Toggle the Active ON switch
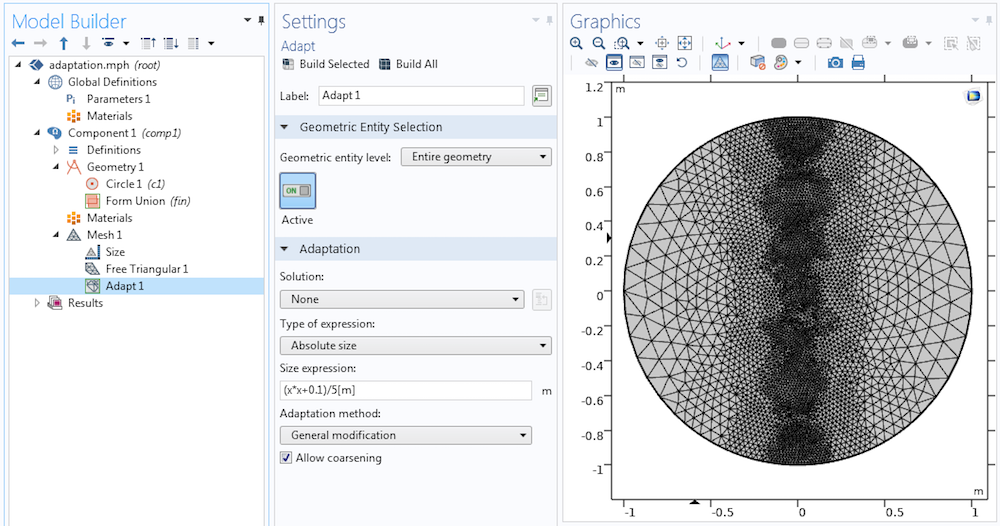The width and height of the screenshot is (1000, 526). click(x=297, y=190)
